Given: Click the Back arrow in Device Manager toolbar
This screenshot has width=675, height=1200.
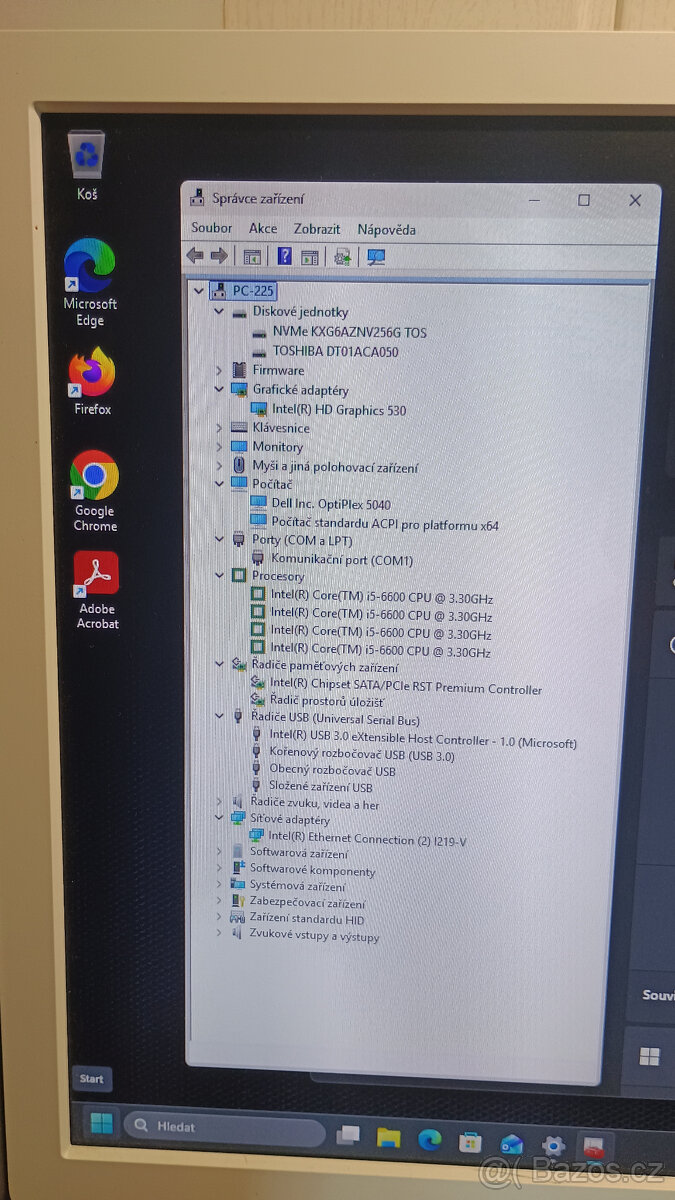Looking at the screenshot, I should tap(195, 256).
